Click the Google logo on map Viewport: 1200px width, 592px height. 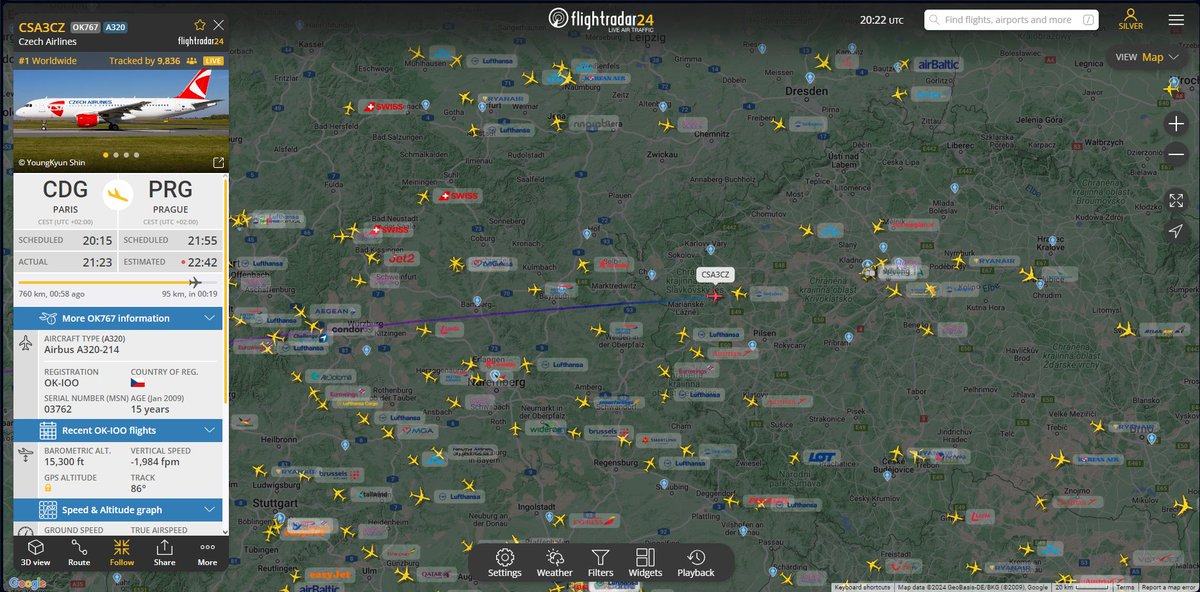pyautogui.click(x=26, y=584)
